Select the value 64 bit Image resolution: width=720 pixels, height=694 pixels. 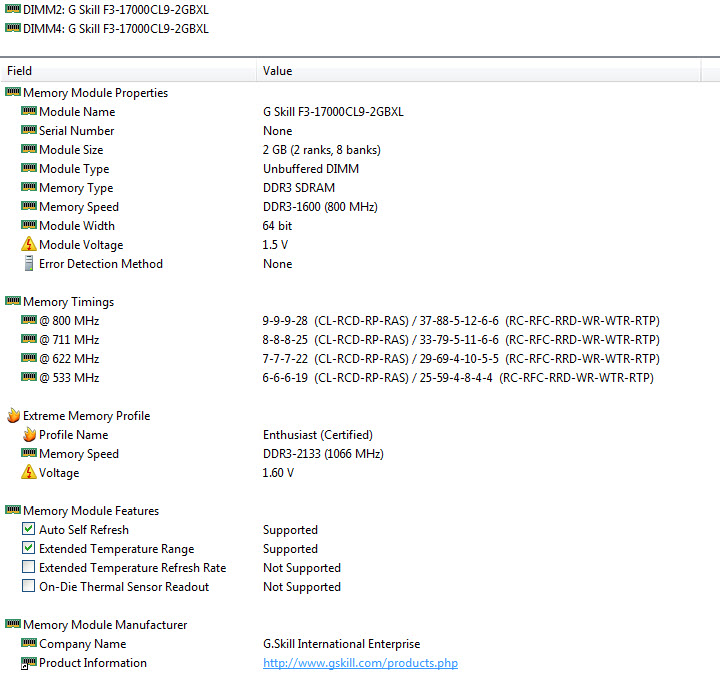(x=277, y=226)
